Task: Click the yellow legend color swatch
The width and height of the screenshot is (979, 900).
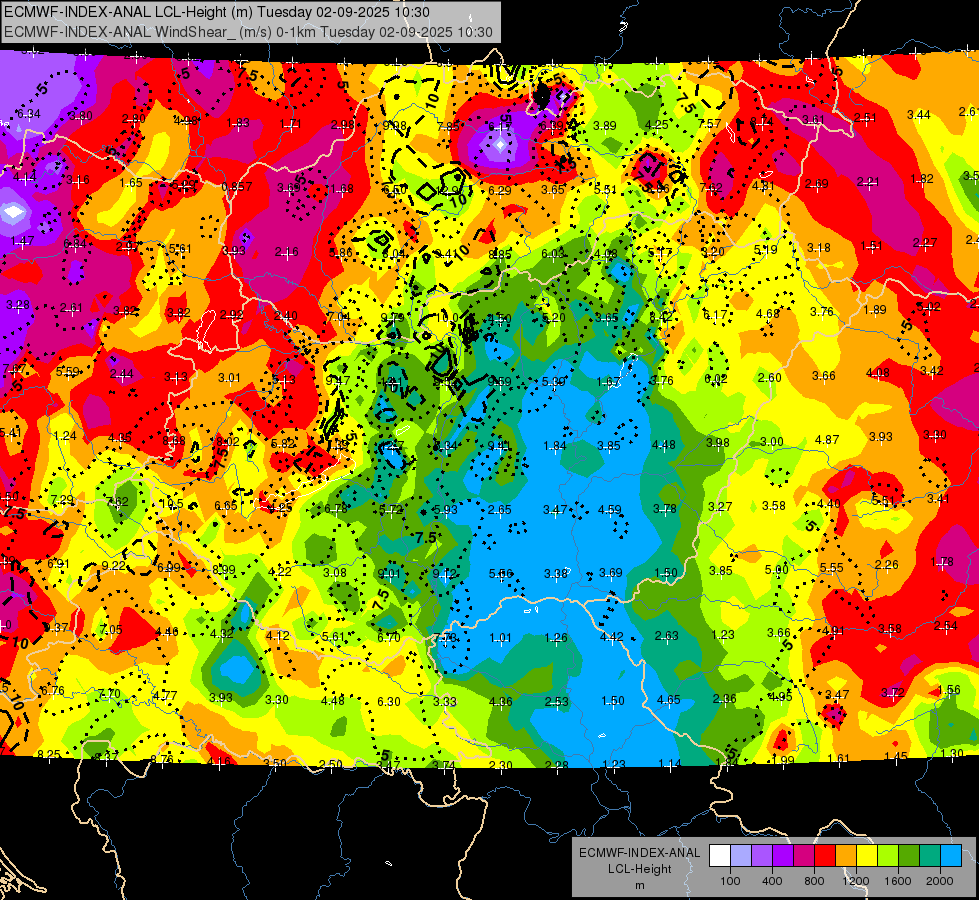Action: click(x=867, y=856)
